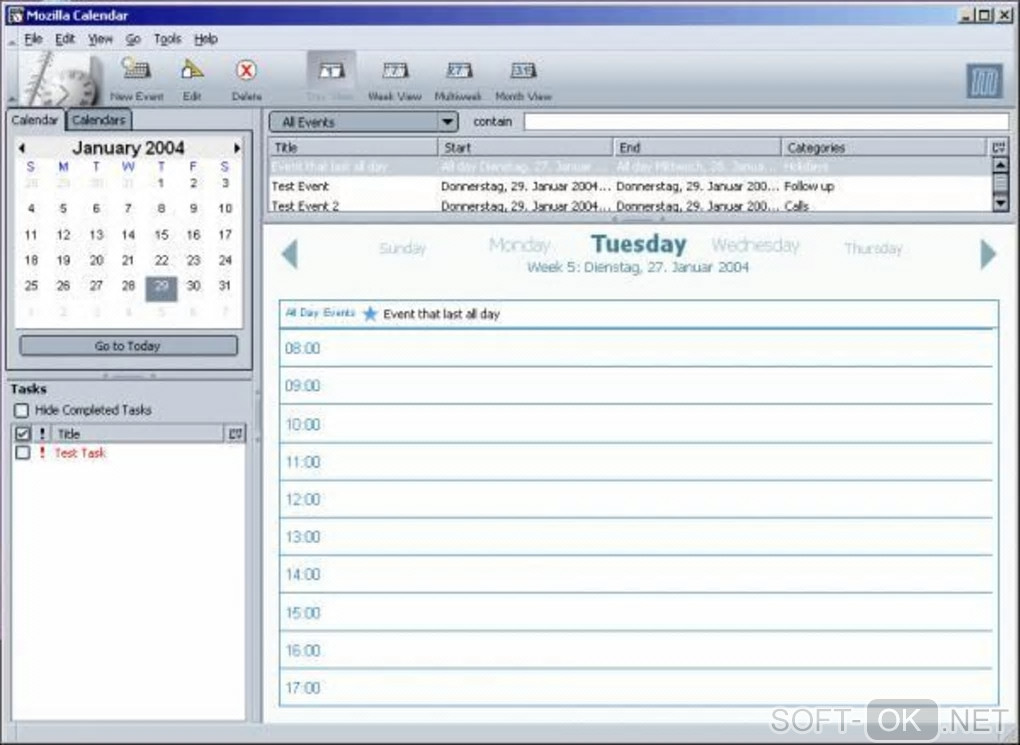Click the Edit event toolbar icon
1020x745 pixels.
tap(192, 79)
